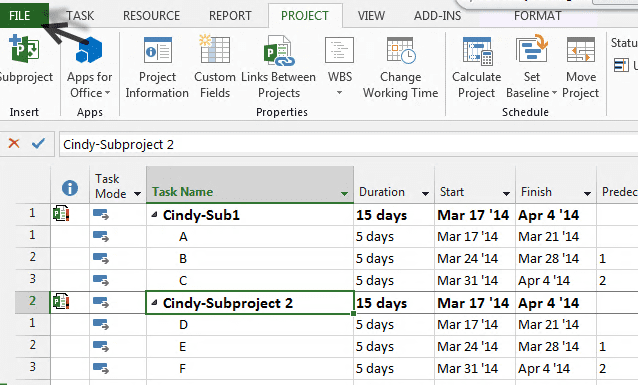Screen dimensions: 638x385
Task: Select the Task Name cell E
Action: (250, 346)
